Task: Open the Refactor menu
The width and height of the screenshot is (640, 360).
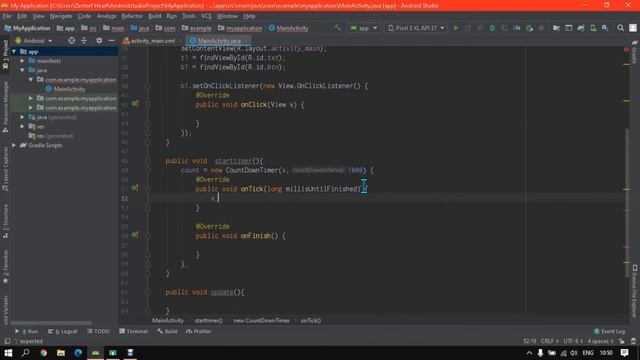Action: tap(132, 16)
